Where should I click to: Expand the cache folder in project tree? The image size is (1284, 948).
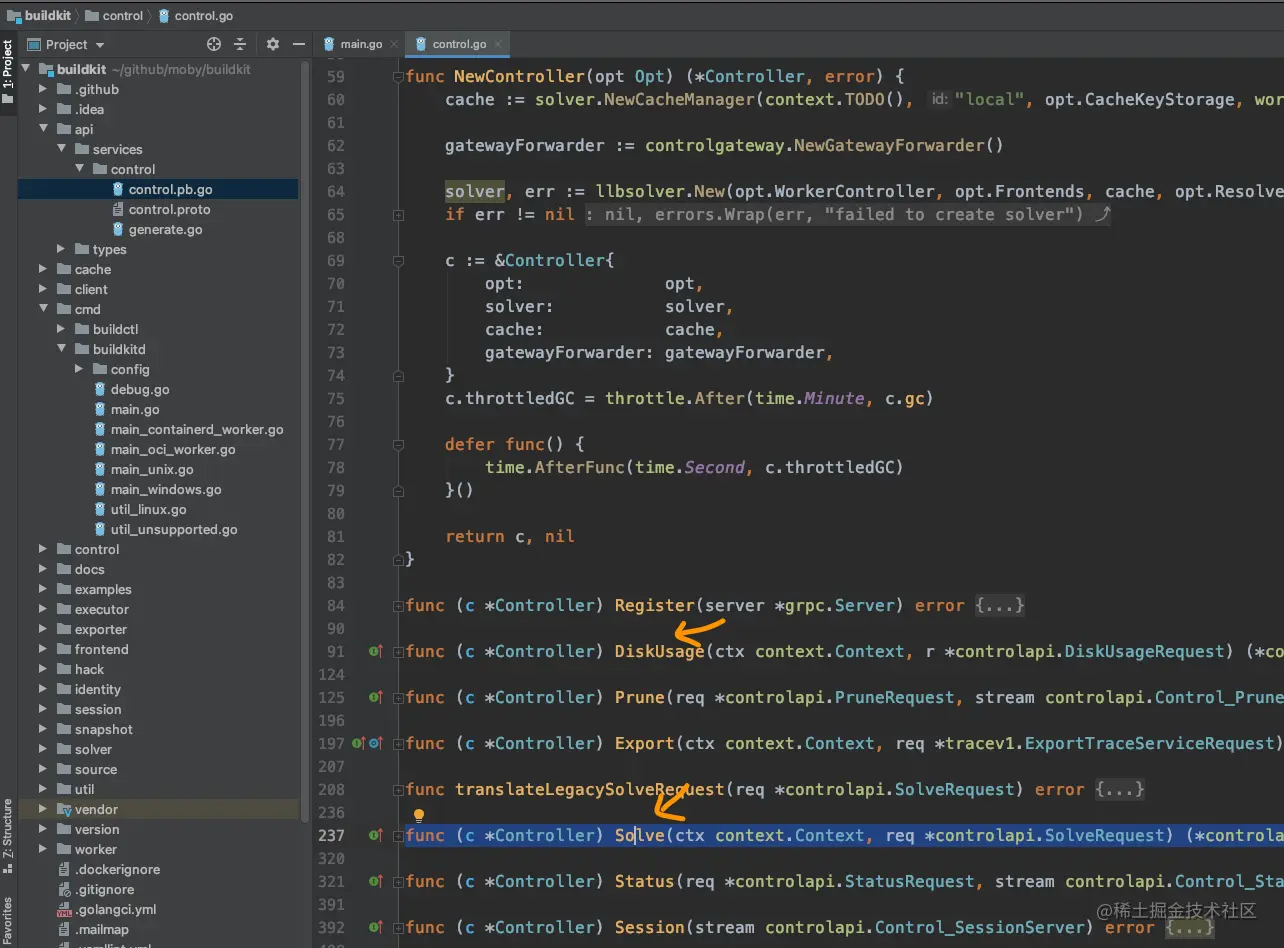[x=42, y=269]
